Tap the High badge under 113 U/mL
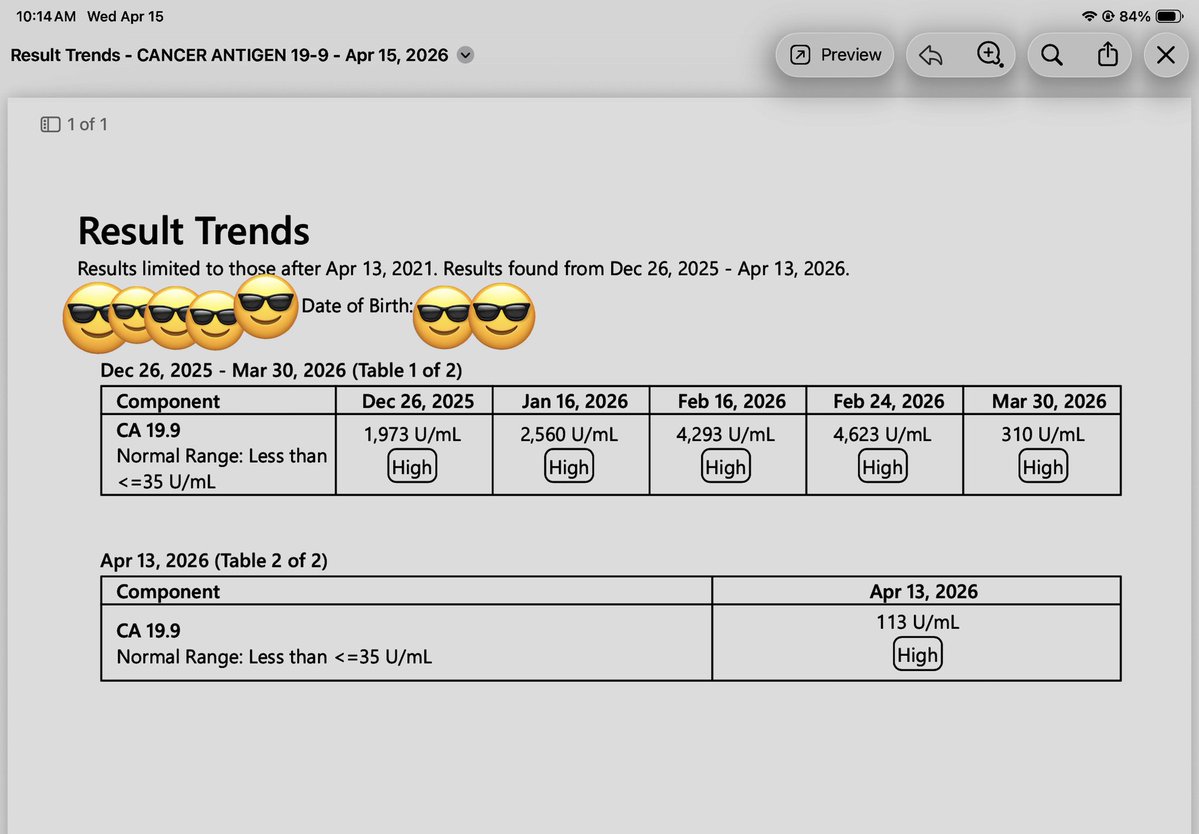The image size is (1199, 834). [918, 654]
